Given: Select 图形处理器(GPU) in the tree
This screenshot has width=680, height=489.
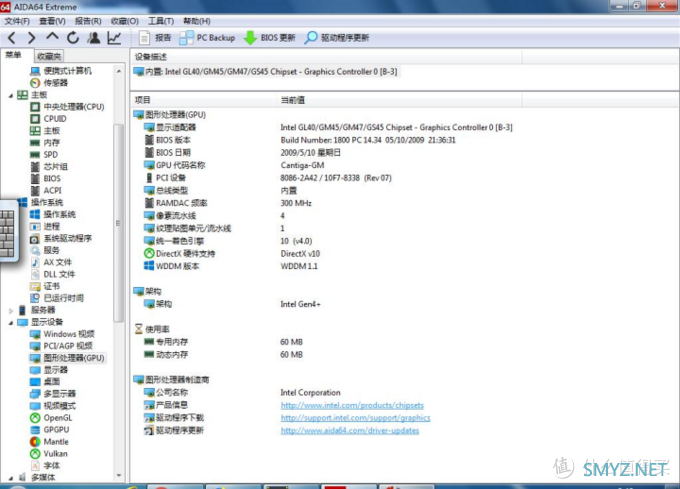Looking at the screenshot, I should (x=67, y=358).
